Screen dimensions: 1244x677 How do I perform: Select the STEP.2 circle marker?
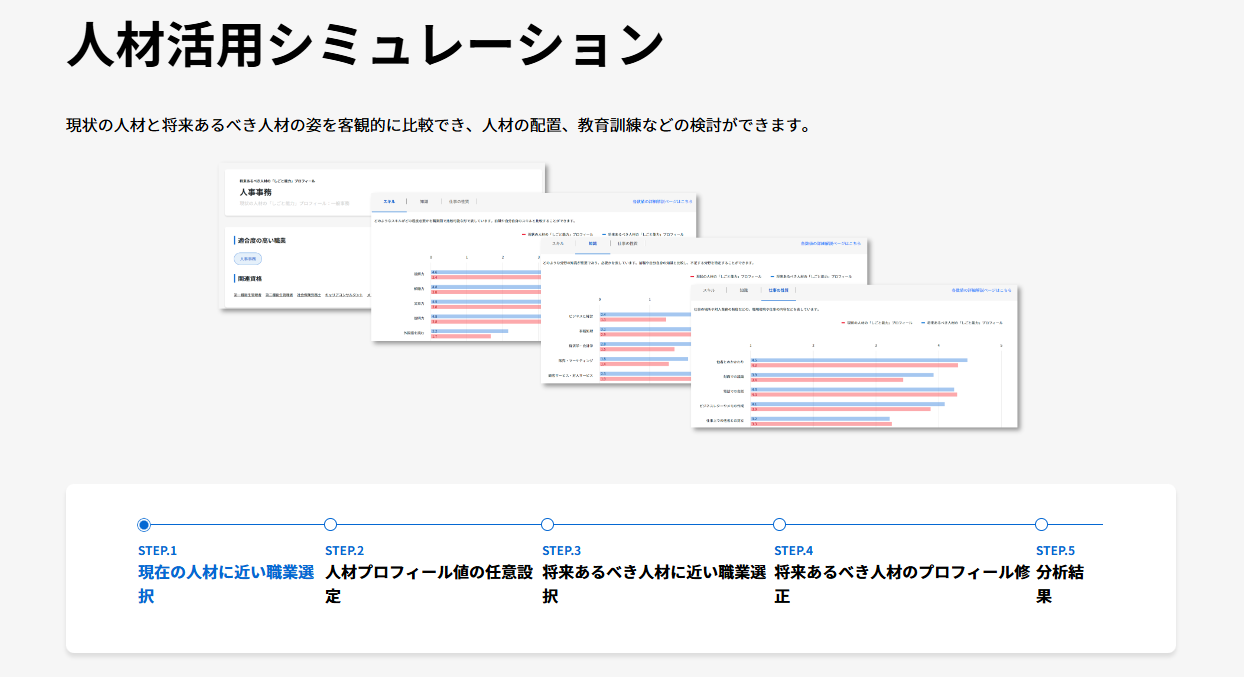point(331,525)
